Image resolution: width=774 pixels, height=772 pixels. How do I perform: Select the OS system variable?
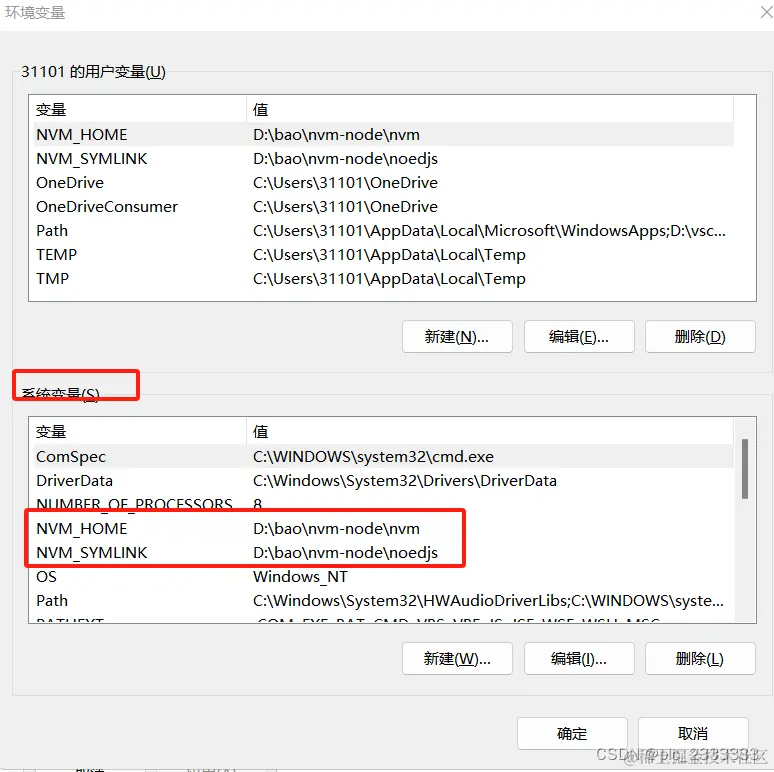click(x=384, y=577)
